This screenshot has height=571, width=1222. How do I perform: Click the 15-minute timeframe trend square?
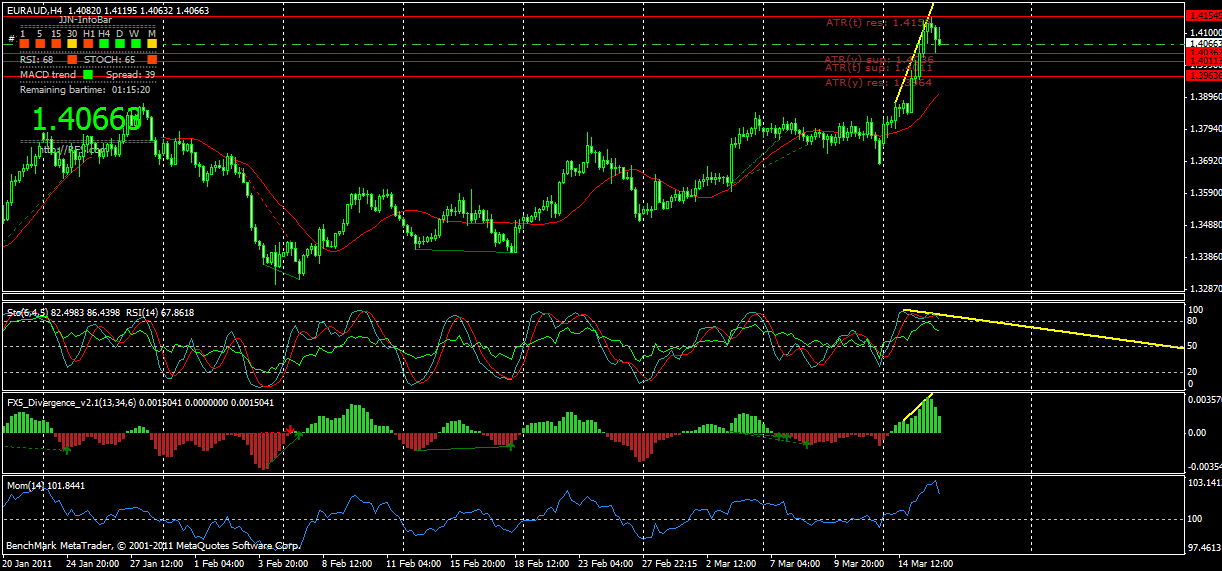pos(56,43)
